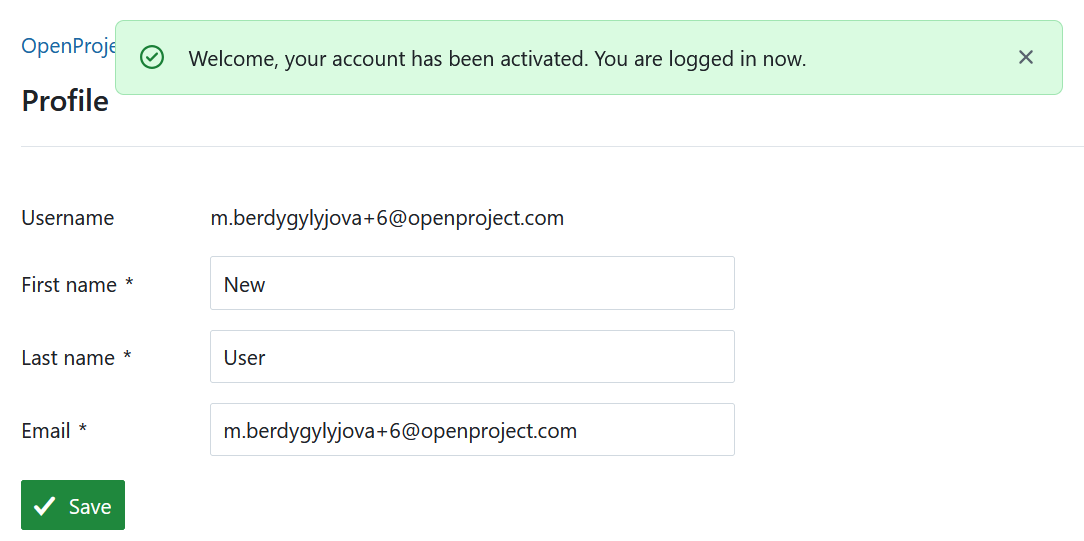Viewport: 1084px width, 541px height.
Task: Click the required asterisk beside First name
Action: click(128, 285)
